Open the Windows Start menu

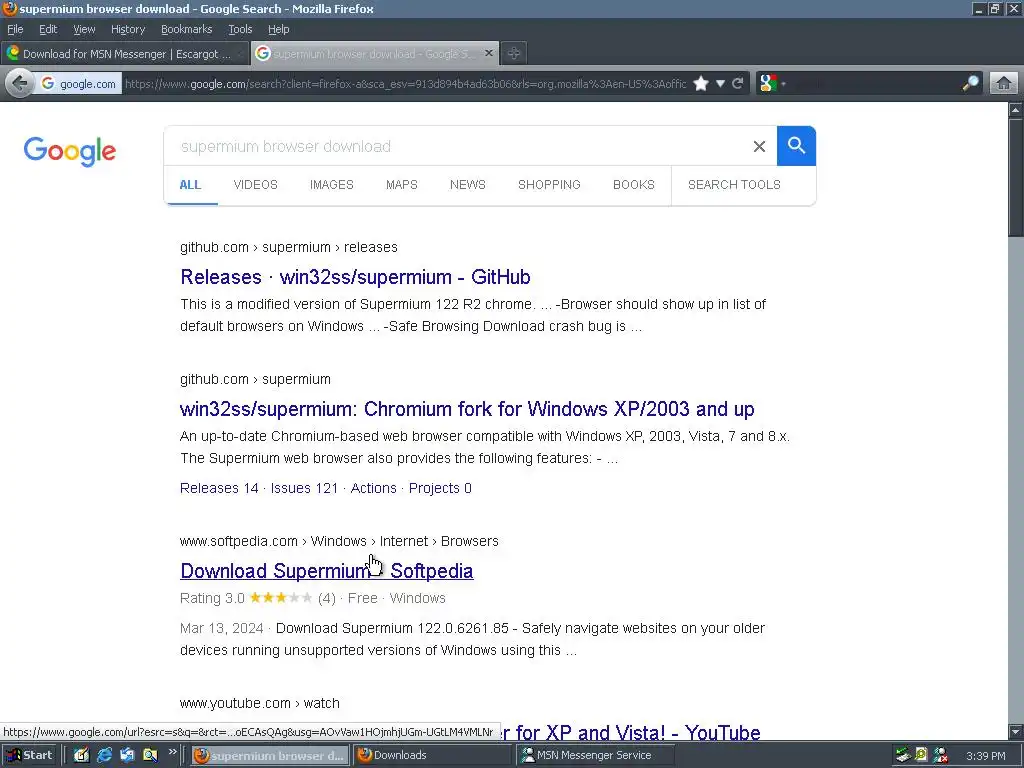[x=30, y=755]
